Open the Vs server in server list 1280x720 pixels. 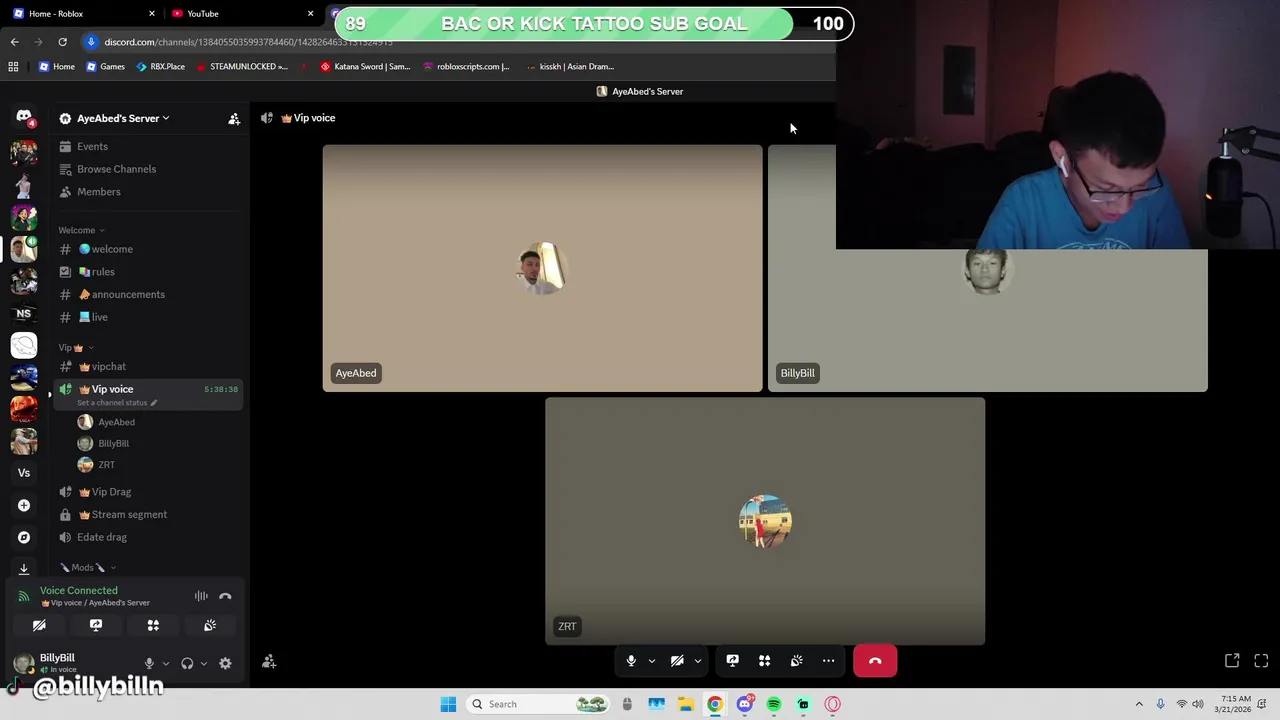pyautogui.click(x=24, y=473)
